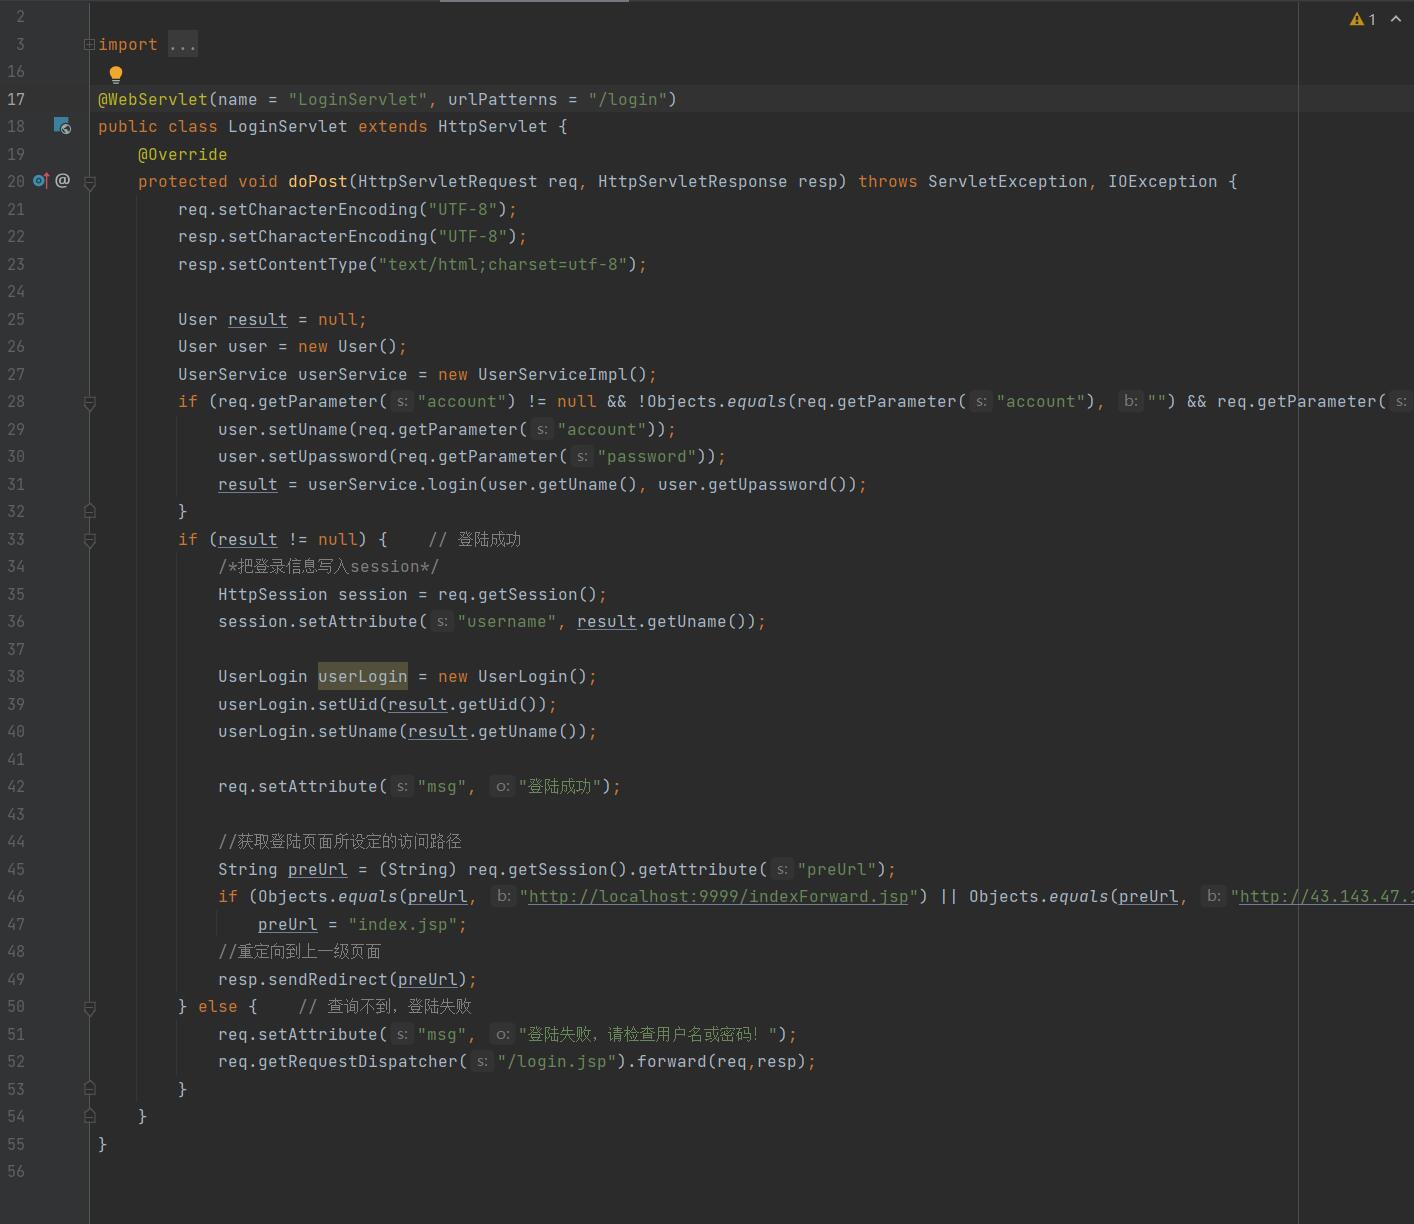Click the //获取登陆页面所设定的访问路径 comment

(x=340, y=842)
